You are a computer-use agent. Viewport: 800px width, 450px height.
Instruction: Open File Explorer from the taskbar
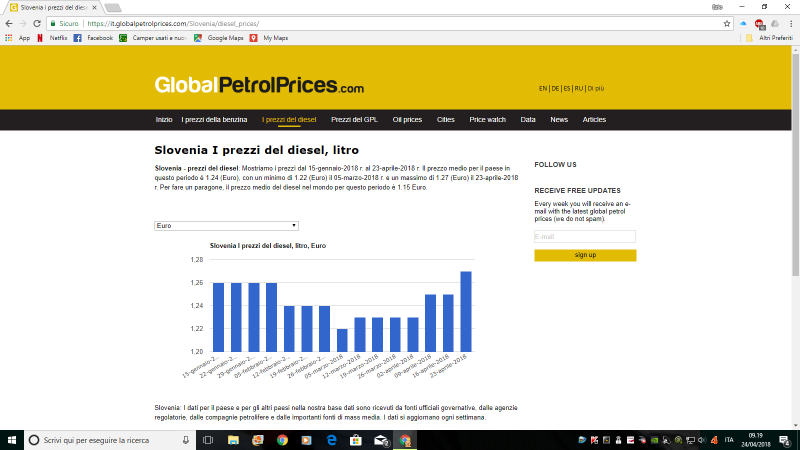[233, 440]
